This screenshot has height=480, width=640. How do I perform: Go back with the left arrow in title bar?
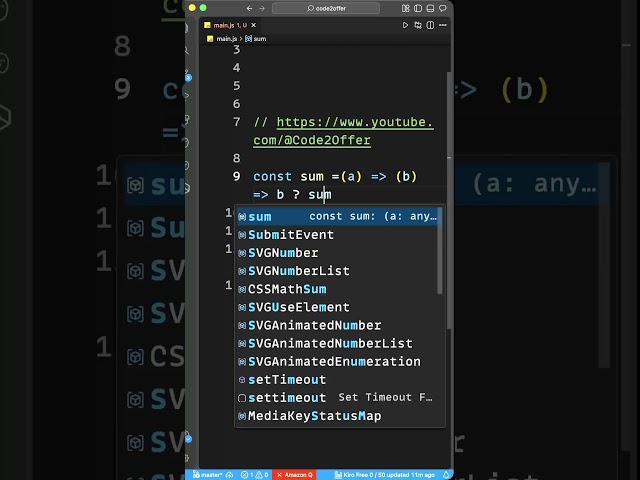249,8
